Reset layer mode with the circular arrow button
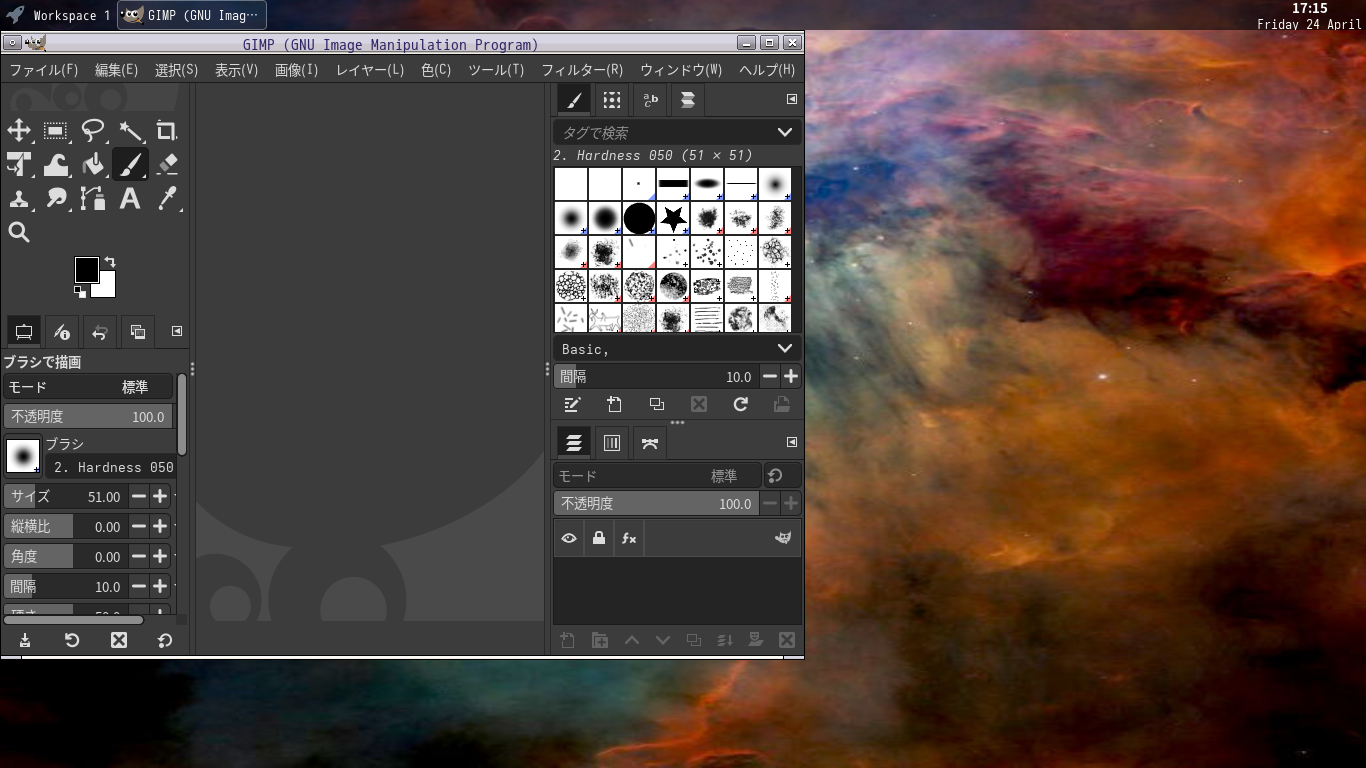This screenshot has width=1366, height=768. coord(776,476)
